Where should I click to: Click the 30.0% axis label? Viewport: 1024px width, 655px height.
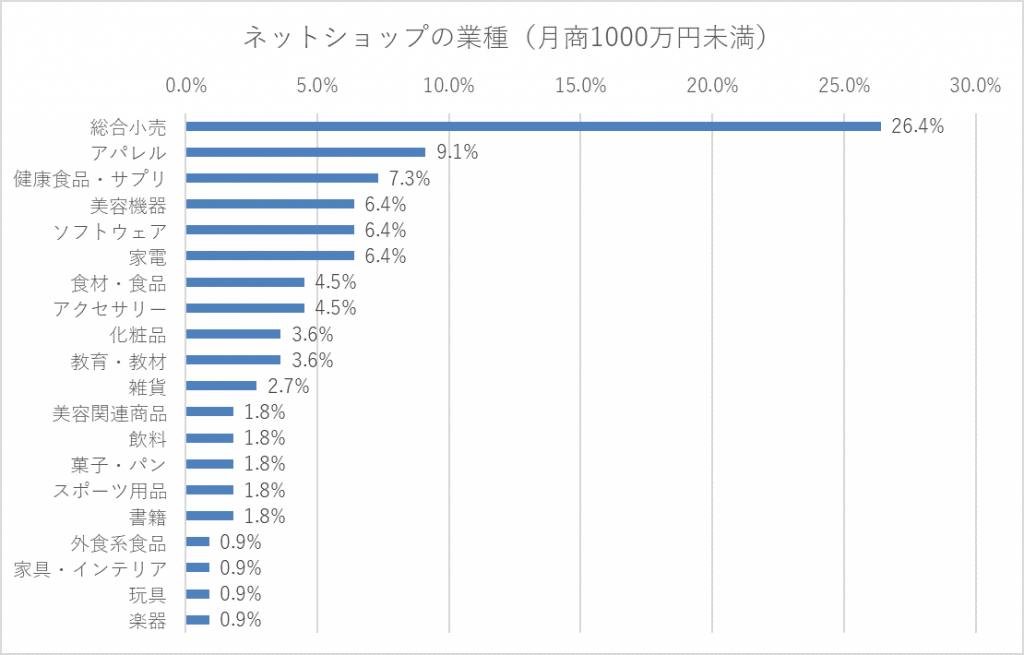[x=976, y=86]
